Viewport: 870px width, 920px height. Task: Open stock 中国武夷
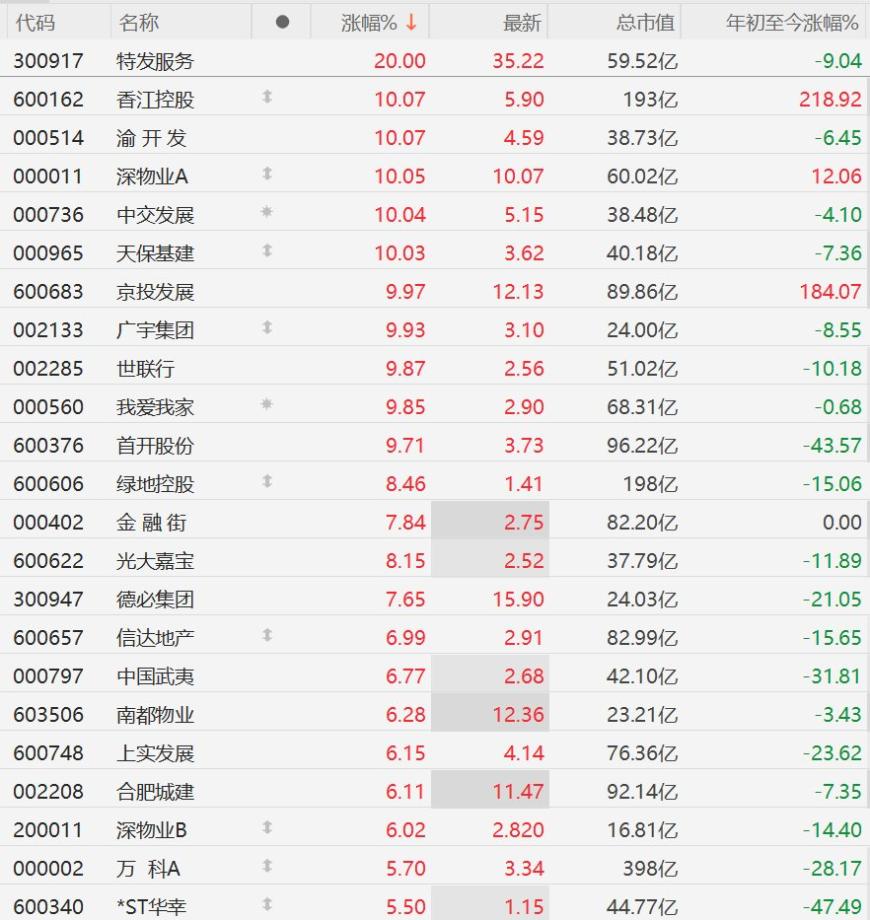coord(155,676)
